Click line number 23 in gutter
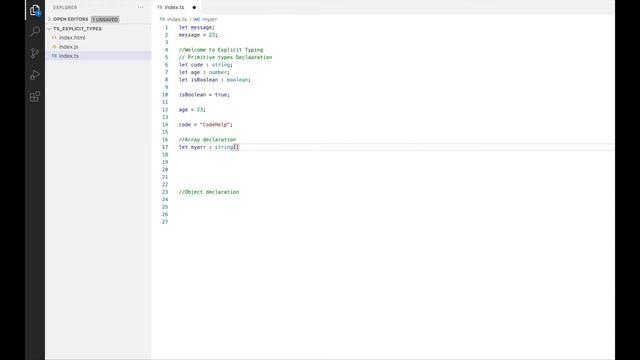Image resolution: width=640 pixels, height=360 pixels. pyautogui.click(x=165, y=192)
